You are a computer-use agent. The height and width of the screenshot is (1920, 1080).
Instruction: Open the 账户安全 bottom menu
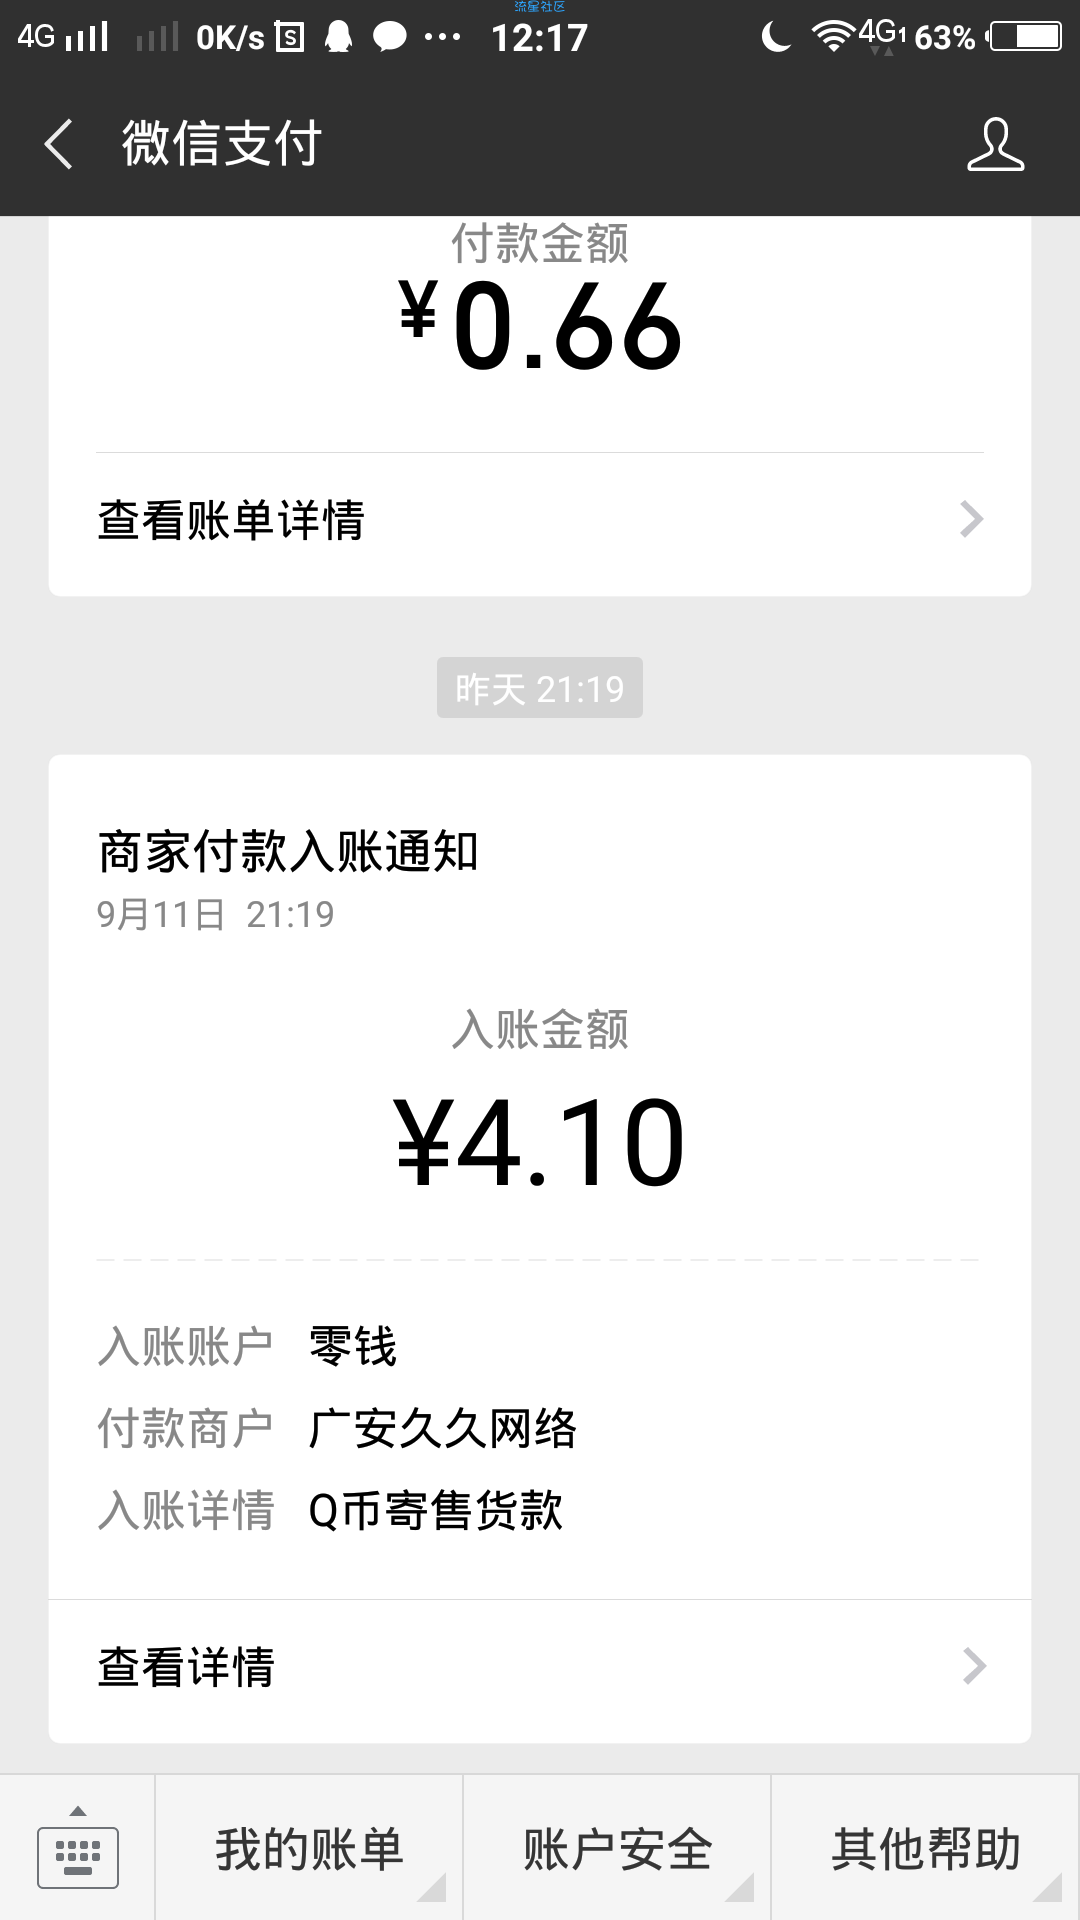click(617, 1848)
